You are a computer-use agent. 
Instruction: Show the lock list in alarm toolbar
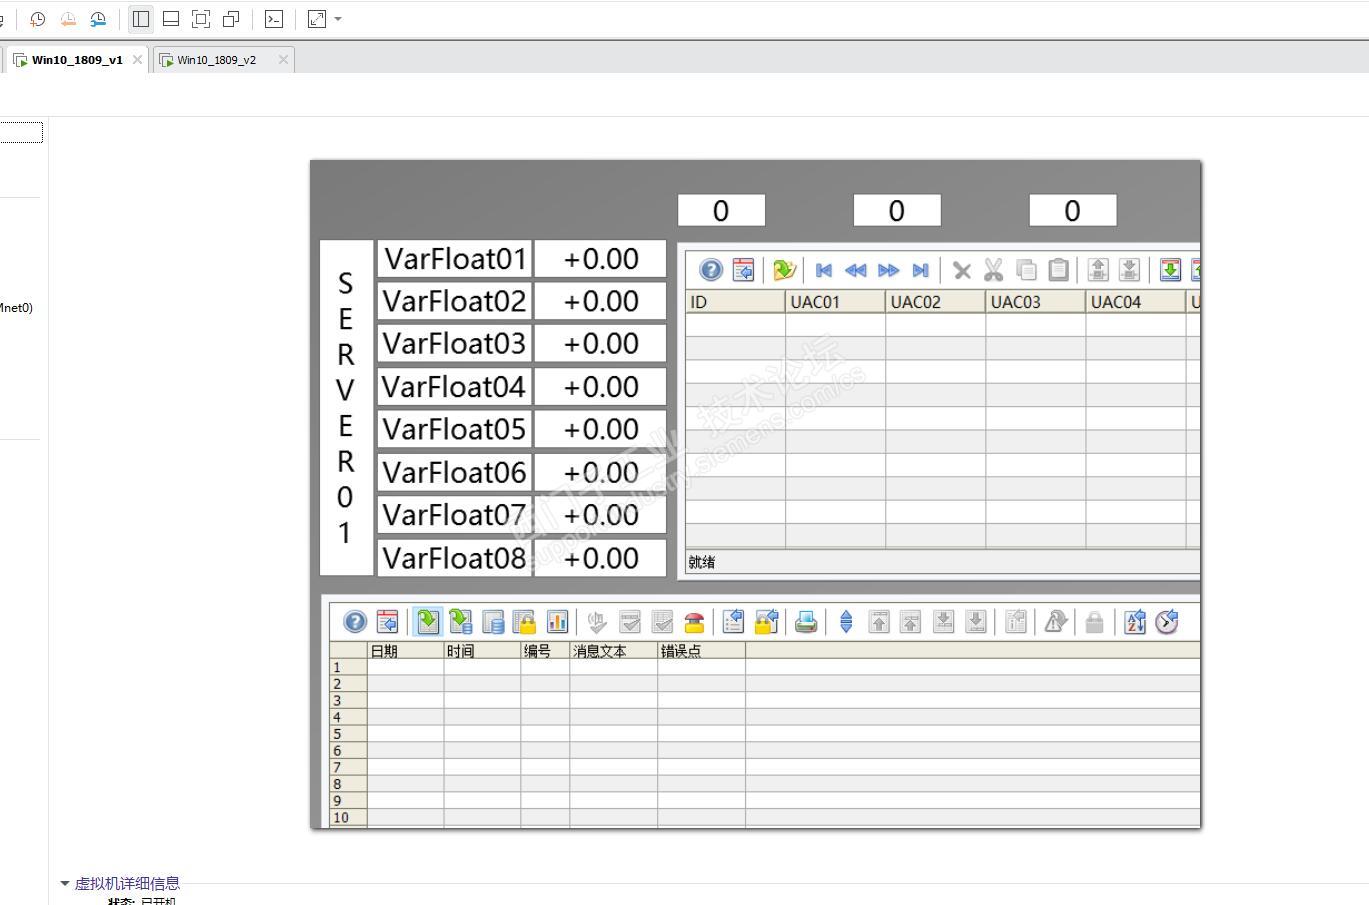coord(525,622)
